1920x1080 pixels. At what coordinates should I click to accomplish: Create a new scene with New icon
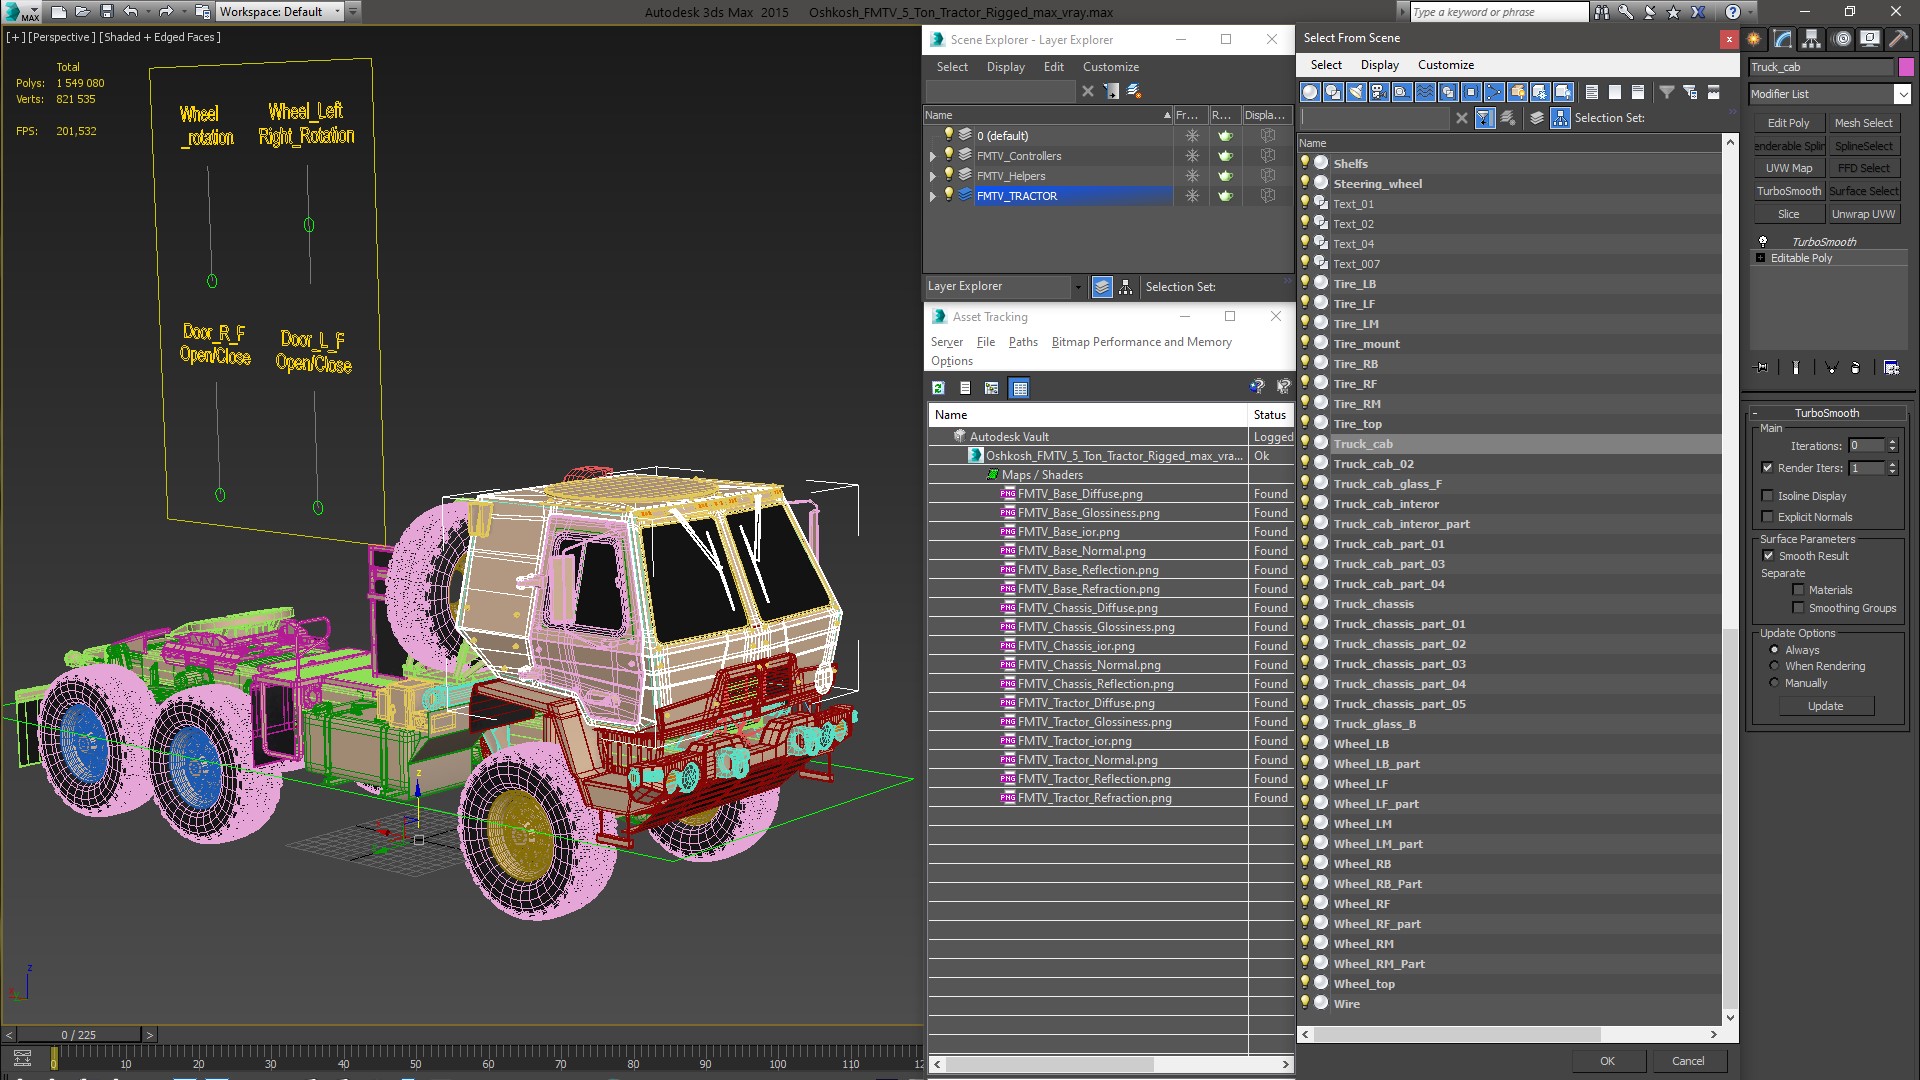pyautogui.click(x=59, y=12)
